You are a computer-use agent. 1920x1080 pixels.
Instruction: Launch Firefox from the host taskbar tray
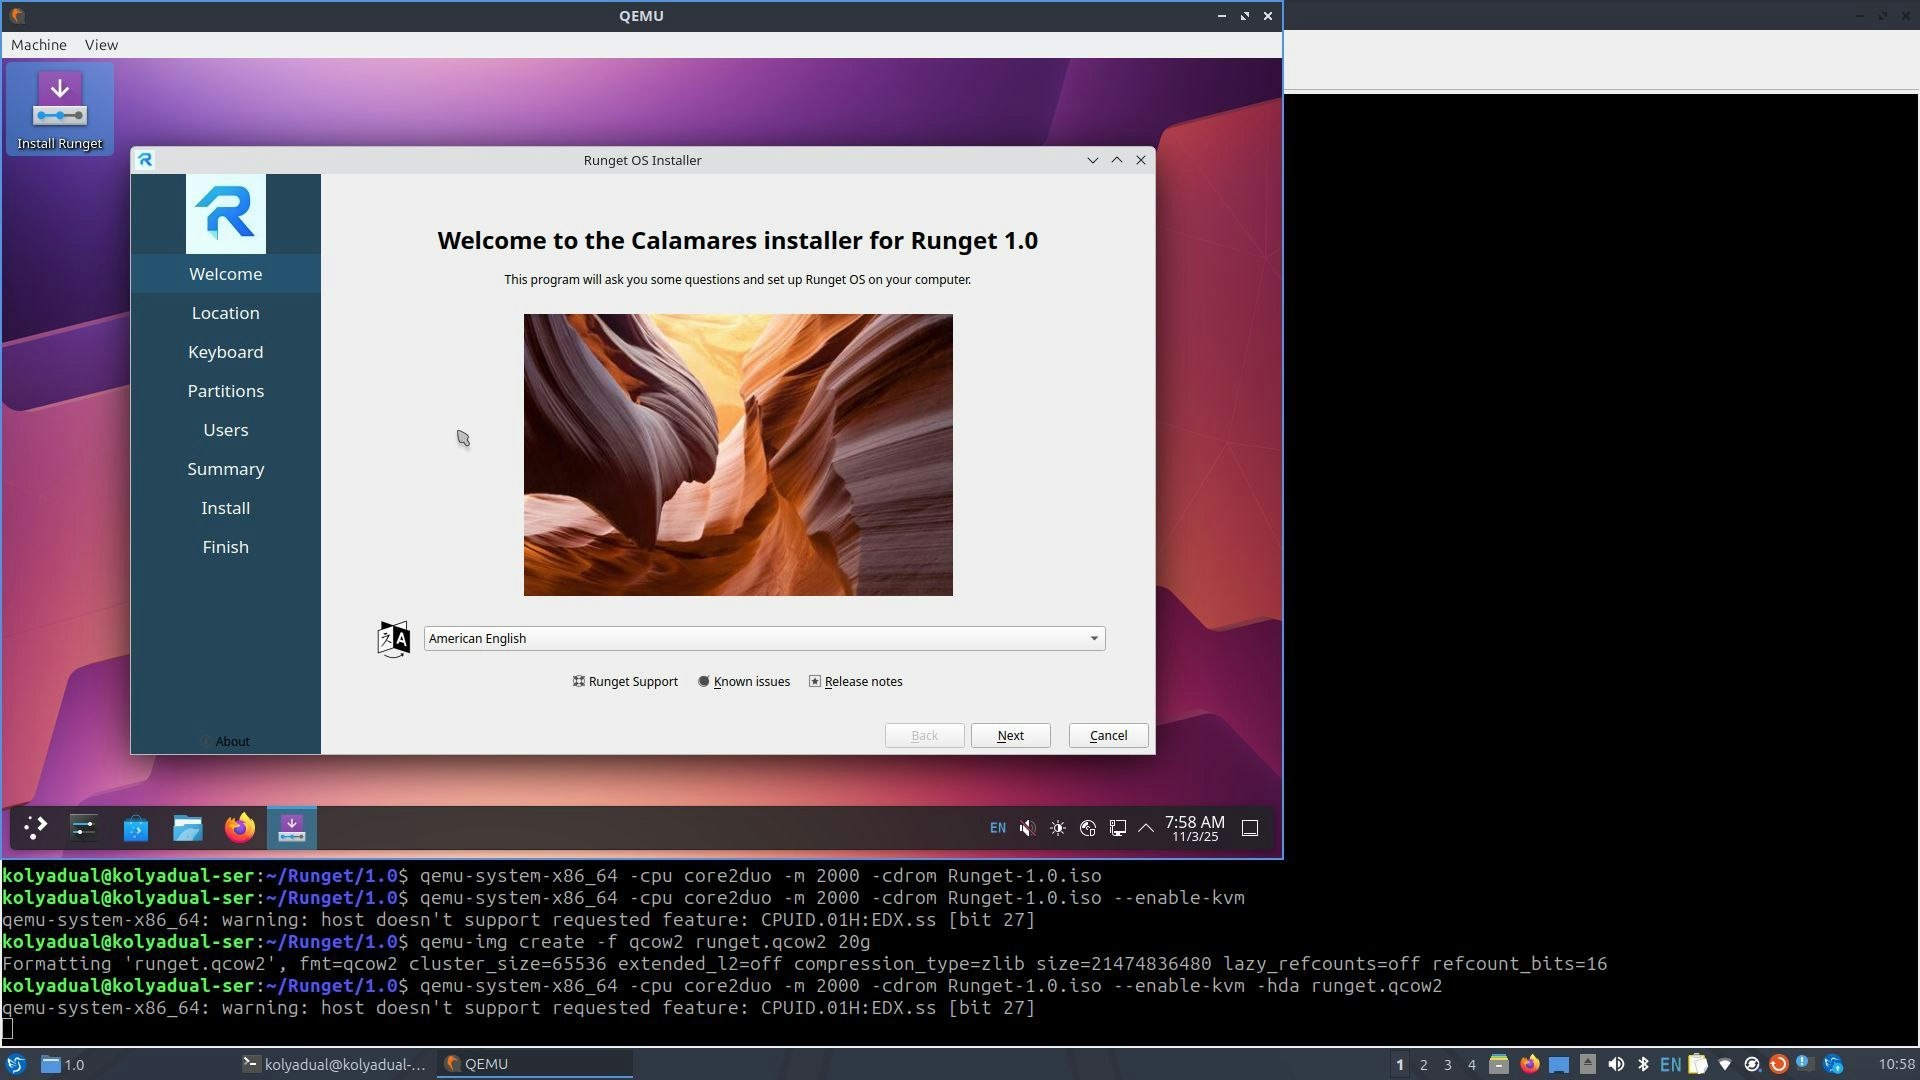point(1529,1065)
